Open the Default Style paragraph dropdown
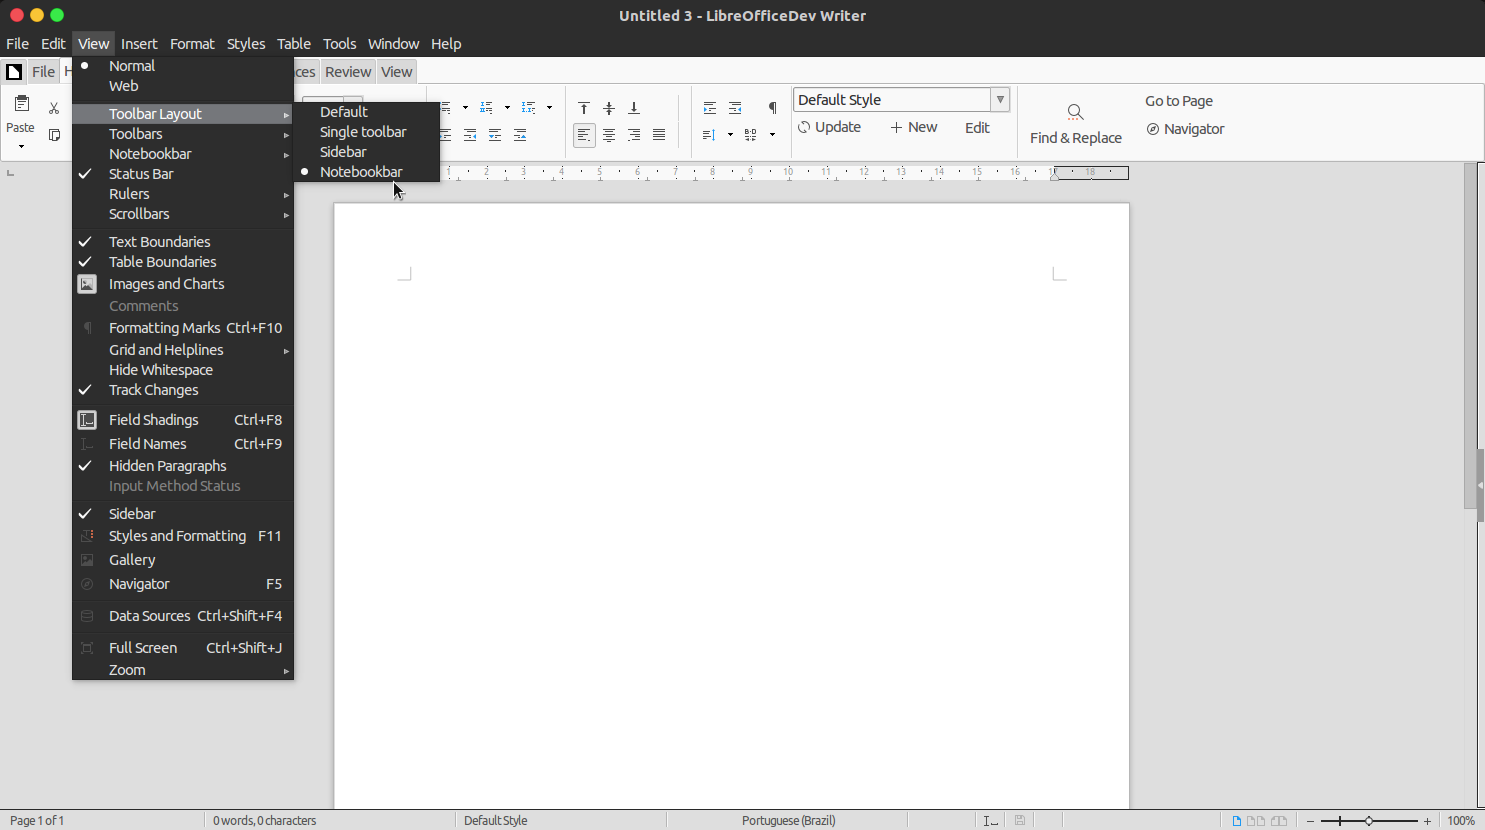Viewport: 1485px width, 830px height. tap(999, 99)
